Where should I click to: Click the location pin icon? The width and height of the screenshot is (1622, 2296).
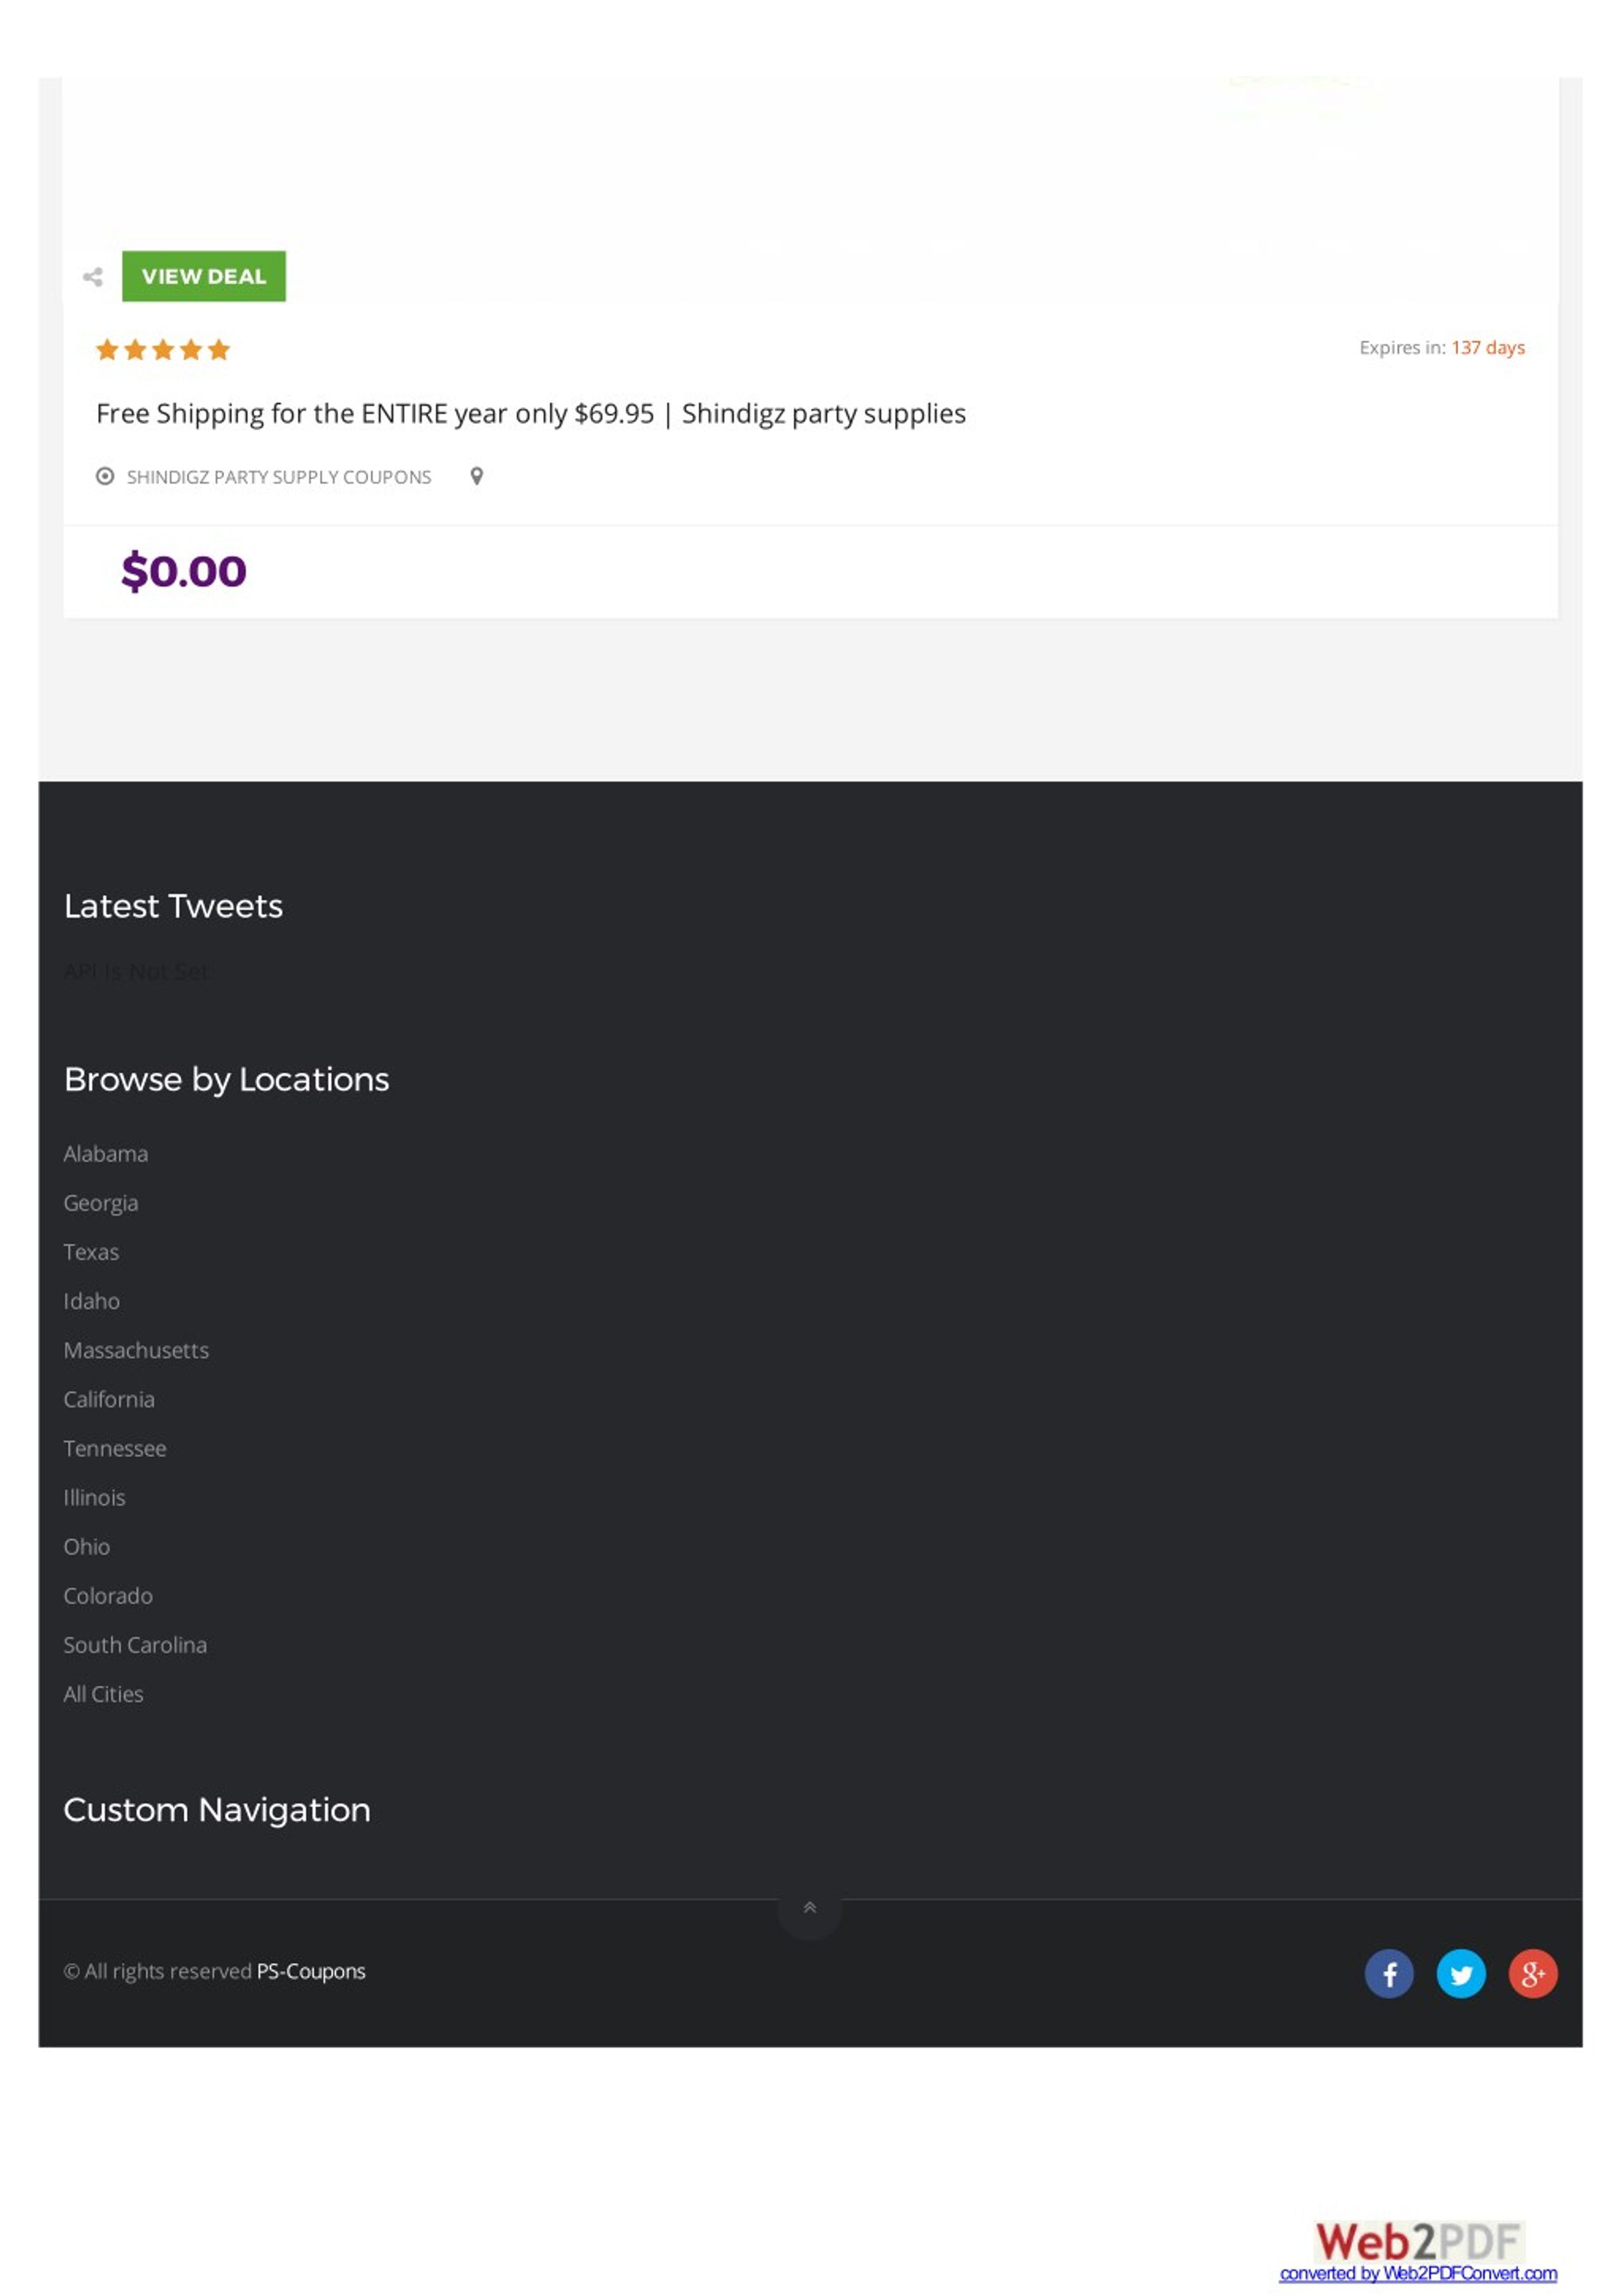[477, 476]
